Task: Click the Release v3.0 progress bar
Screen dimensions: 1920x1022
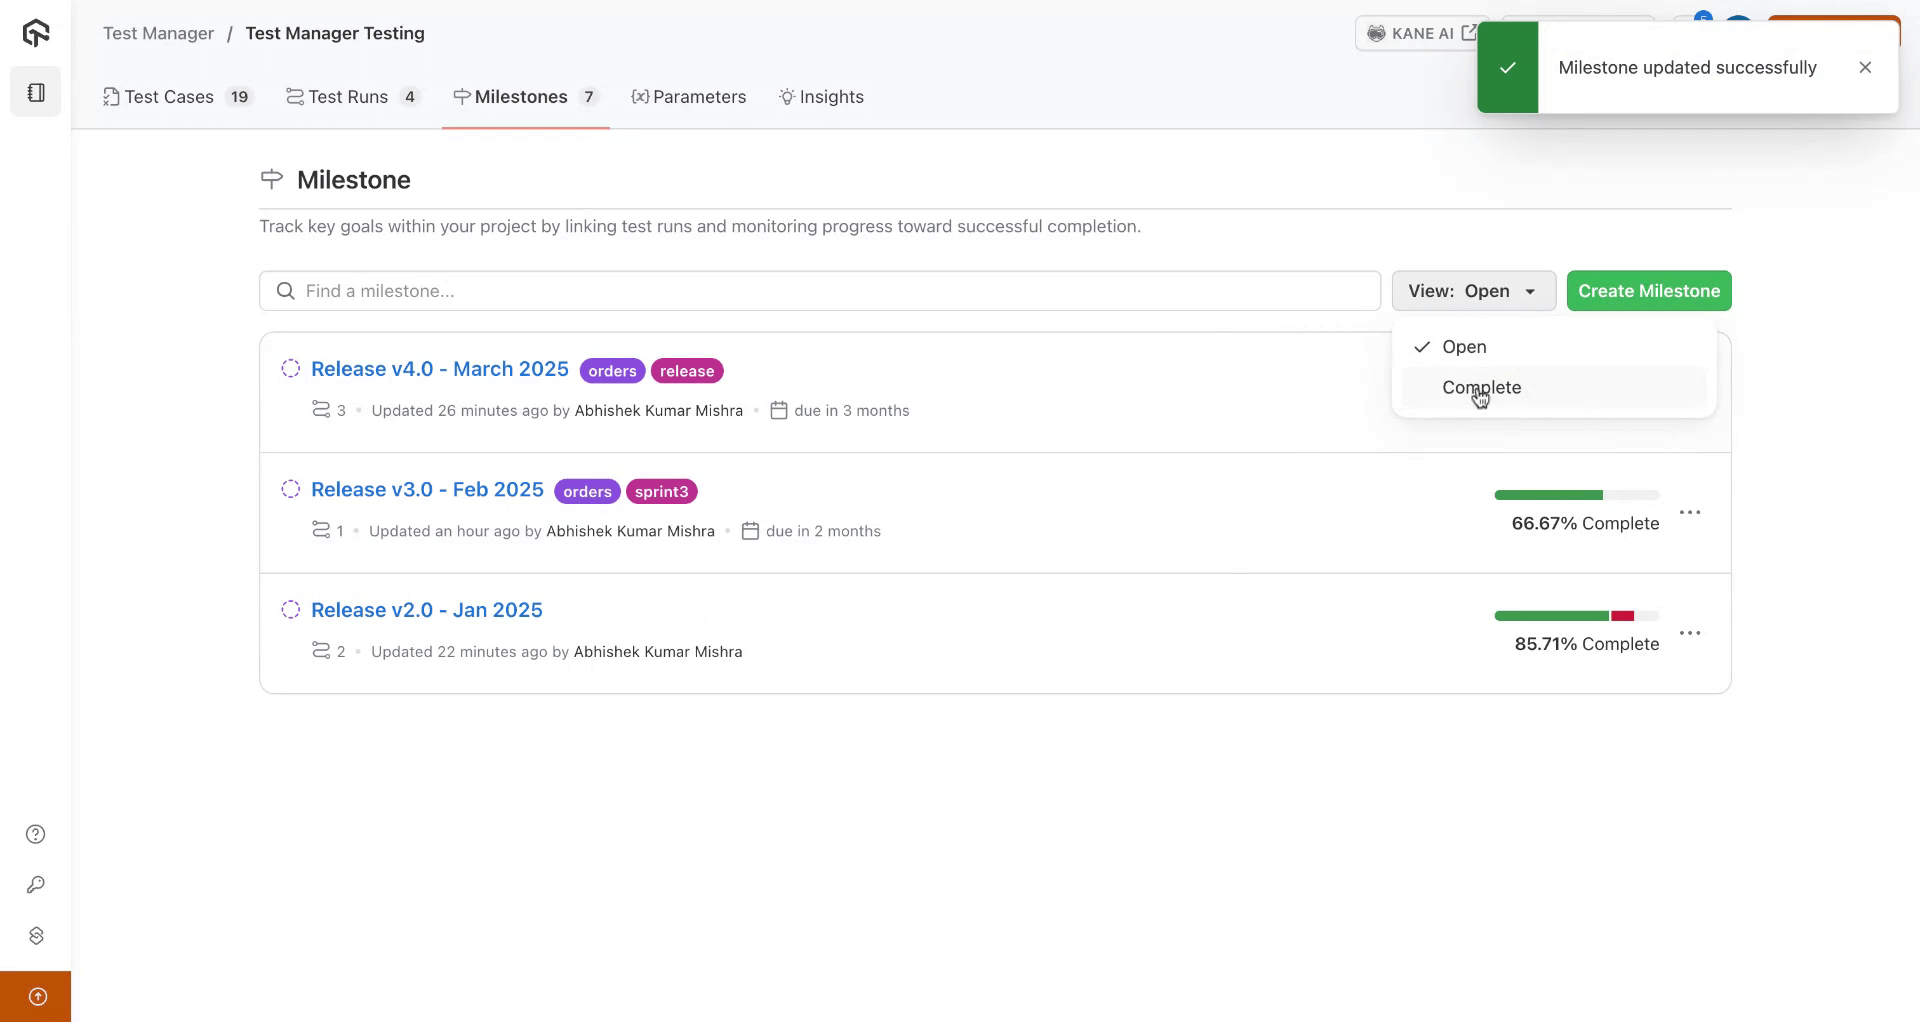Action: (x=1576, y=495)
